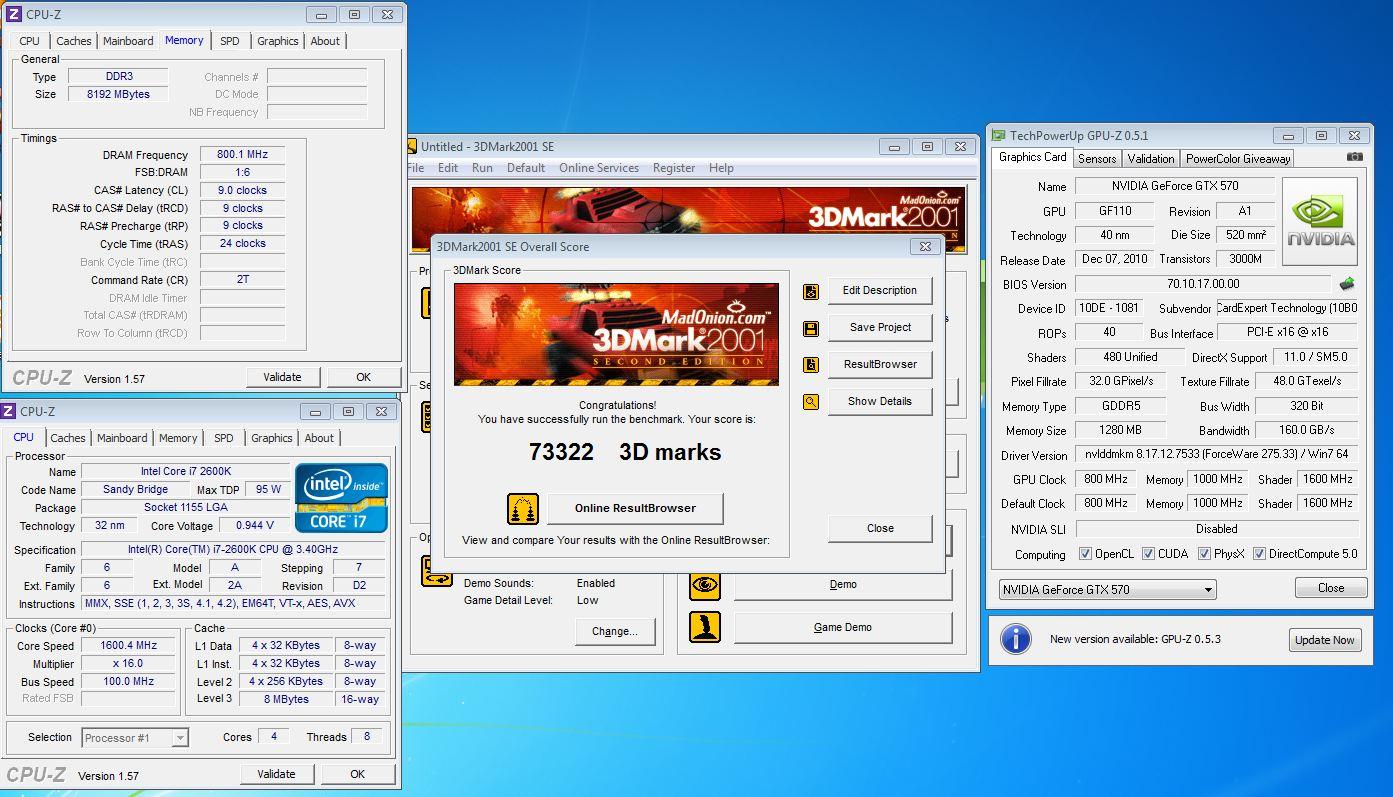Open the Processor #1 selection dropdown
The height and width of the screenshot is (797, 1393).
point(134,738)
